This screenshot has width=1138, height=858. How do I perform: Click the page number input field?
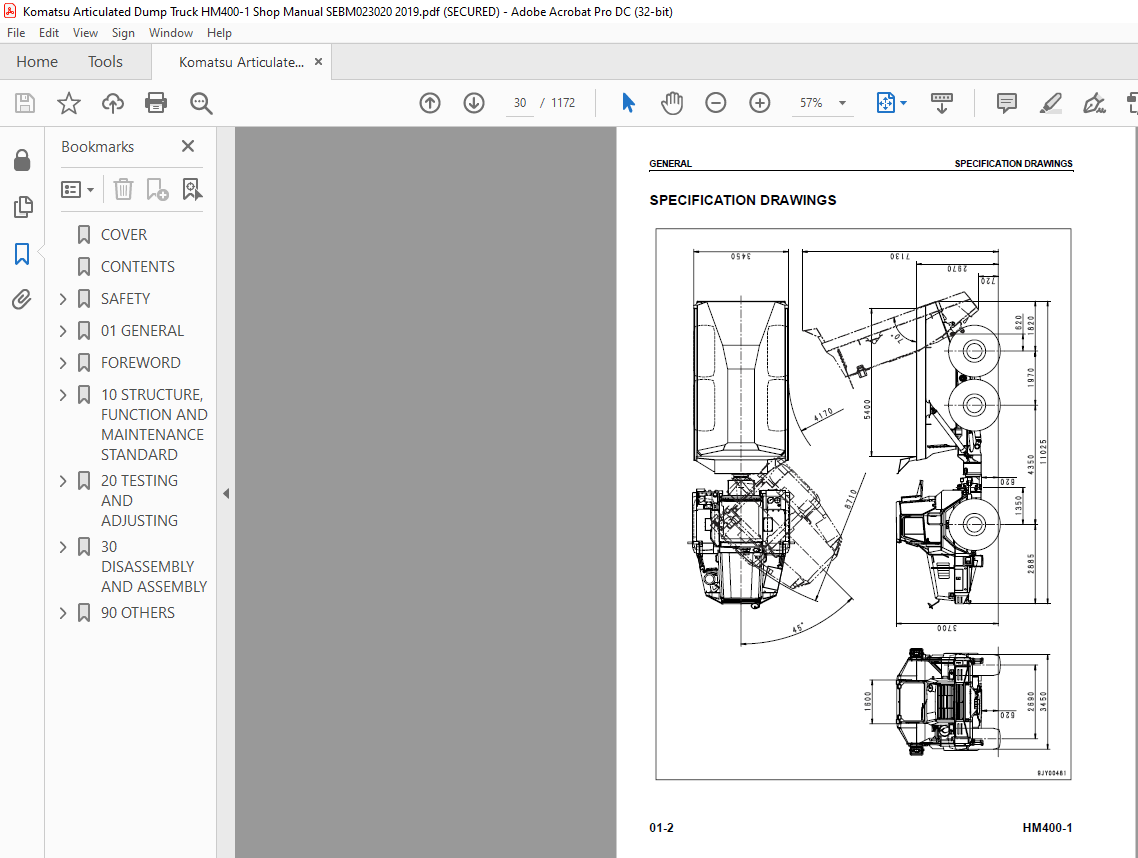[520, 103]
